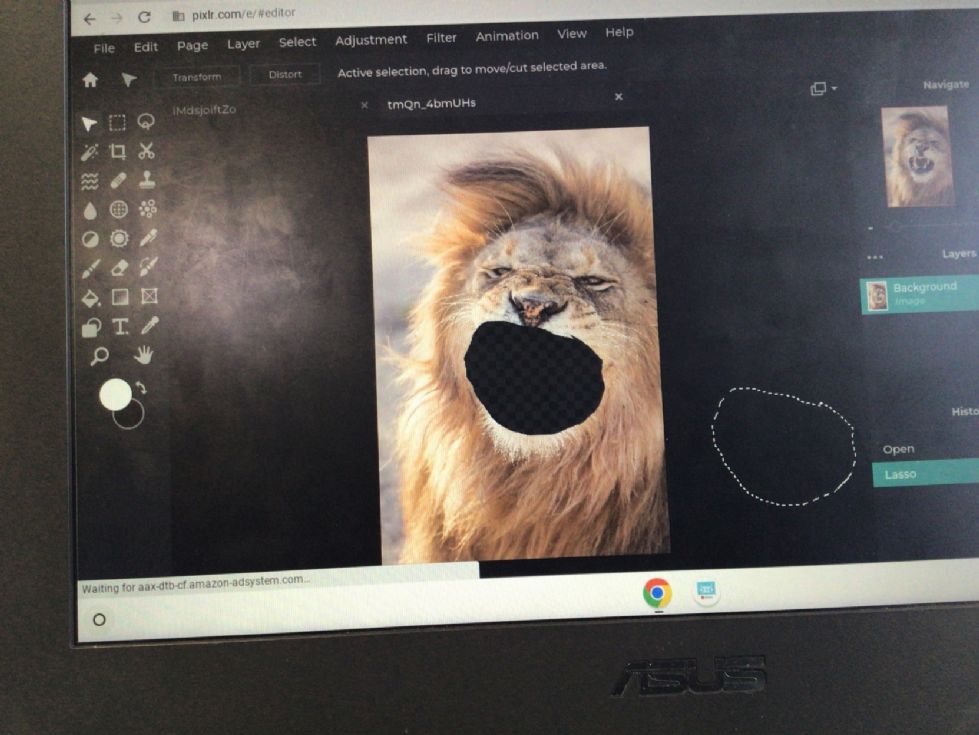Open the File menu

click(104, 48)
